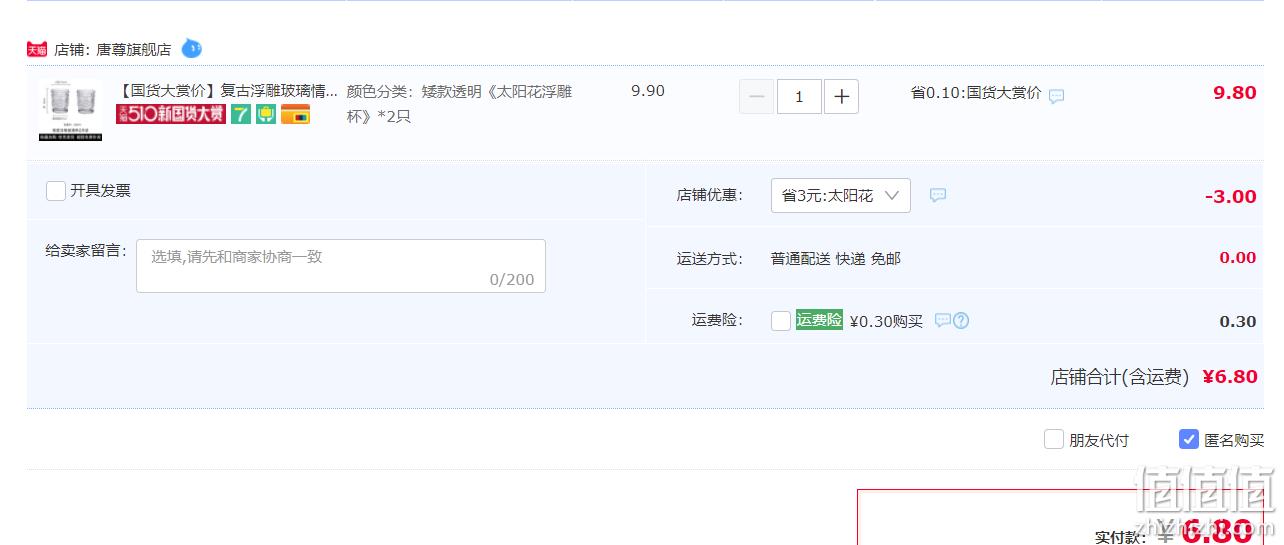Viewport: 1284px width, 545px height.
Task: Click the unit price 9.90
Action: pos(648,91)
